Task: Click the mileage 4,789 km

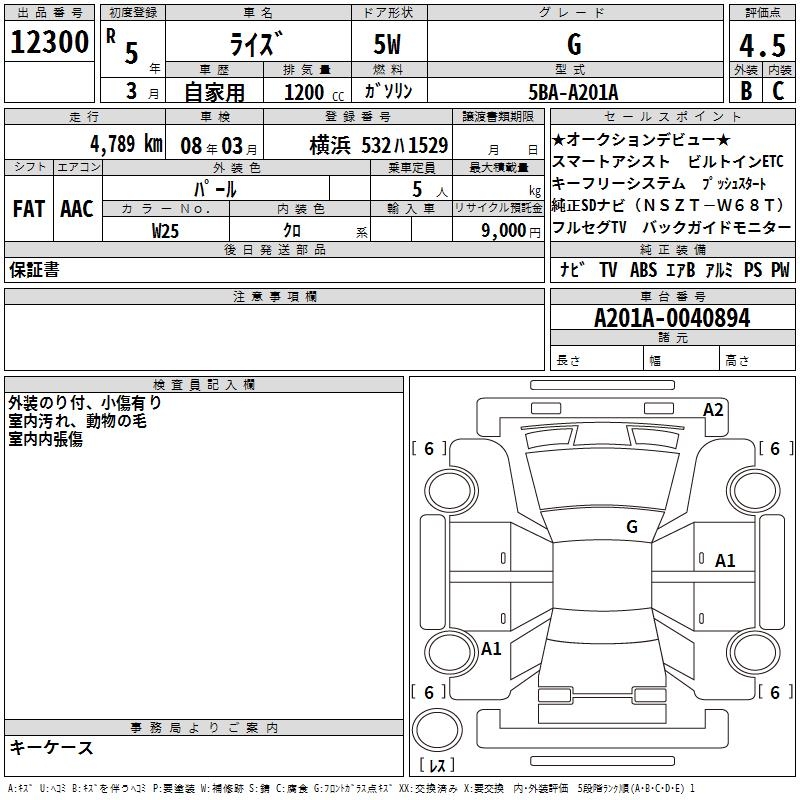Action: tap(127, 144)
